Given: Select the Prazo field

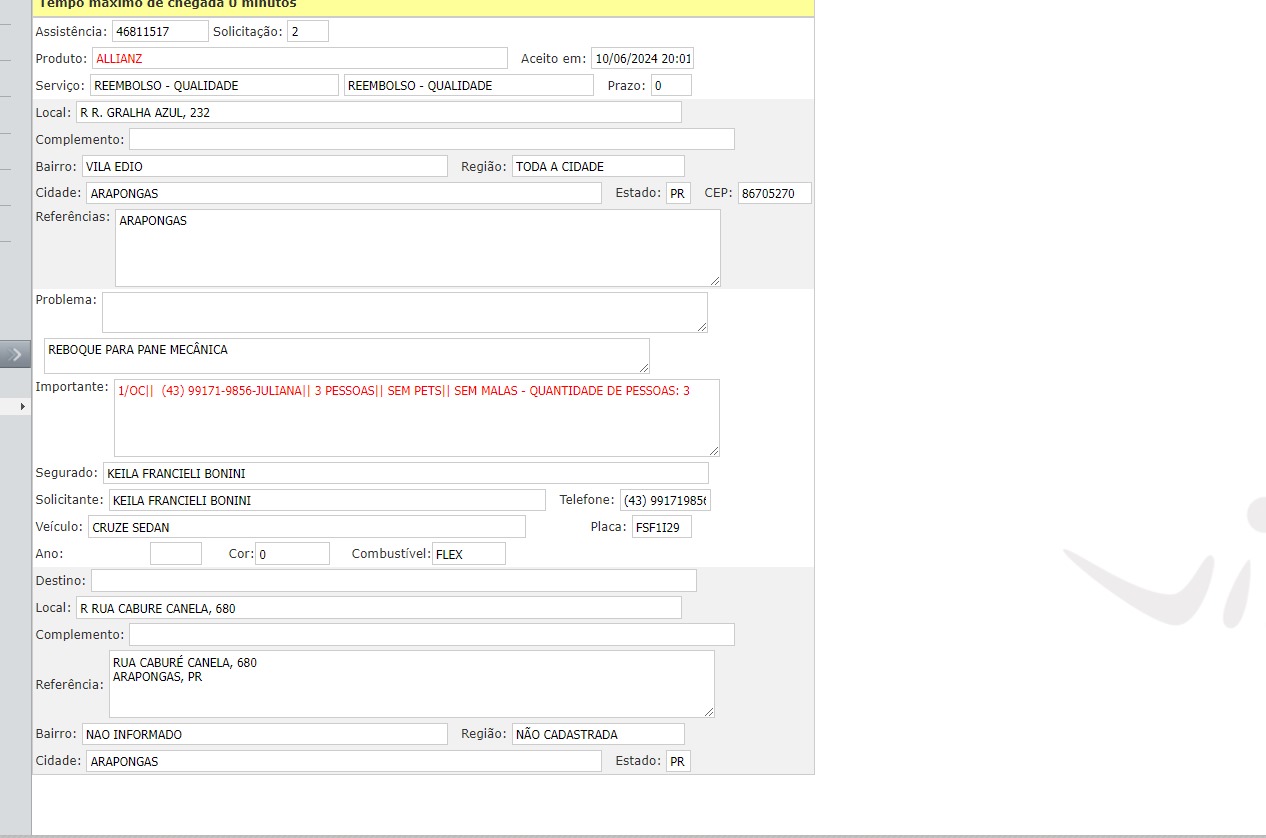Looking at the screenshot, I should point(671,86).
